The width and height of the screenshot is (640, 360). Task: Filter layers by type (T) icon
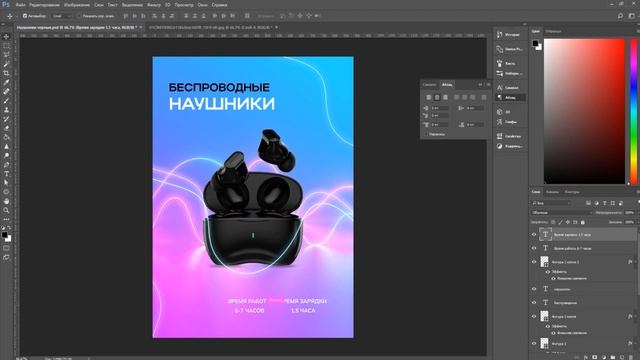(x=604, y=203)
